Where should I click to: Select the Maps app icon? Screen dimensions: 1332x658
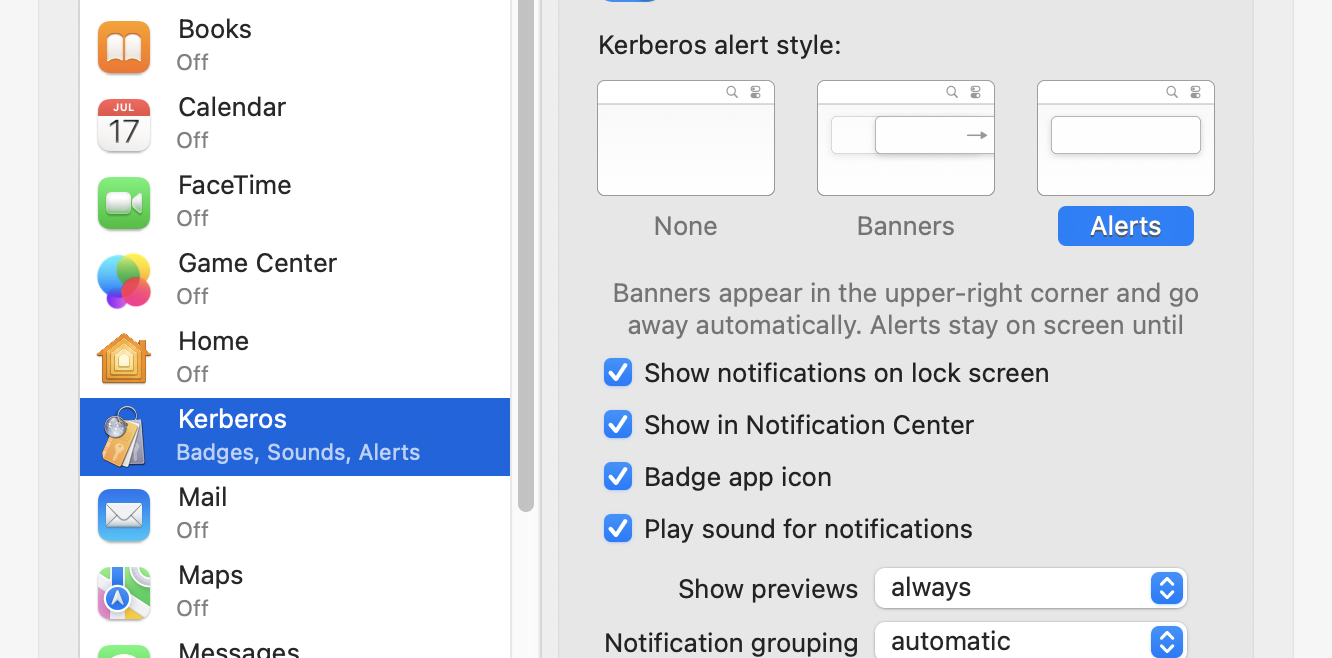(124, 593)
